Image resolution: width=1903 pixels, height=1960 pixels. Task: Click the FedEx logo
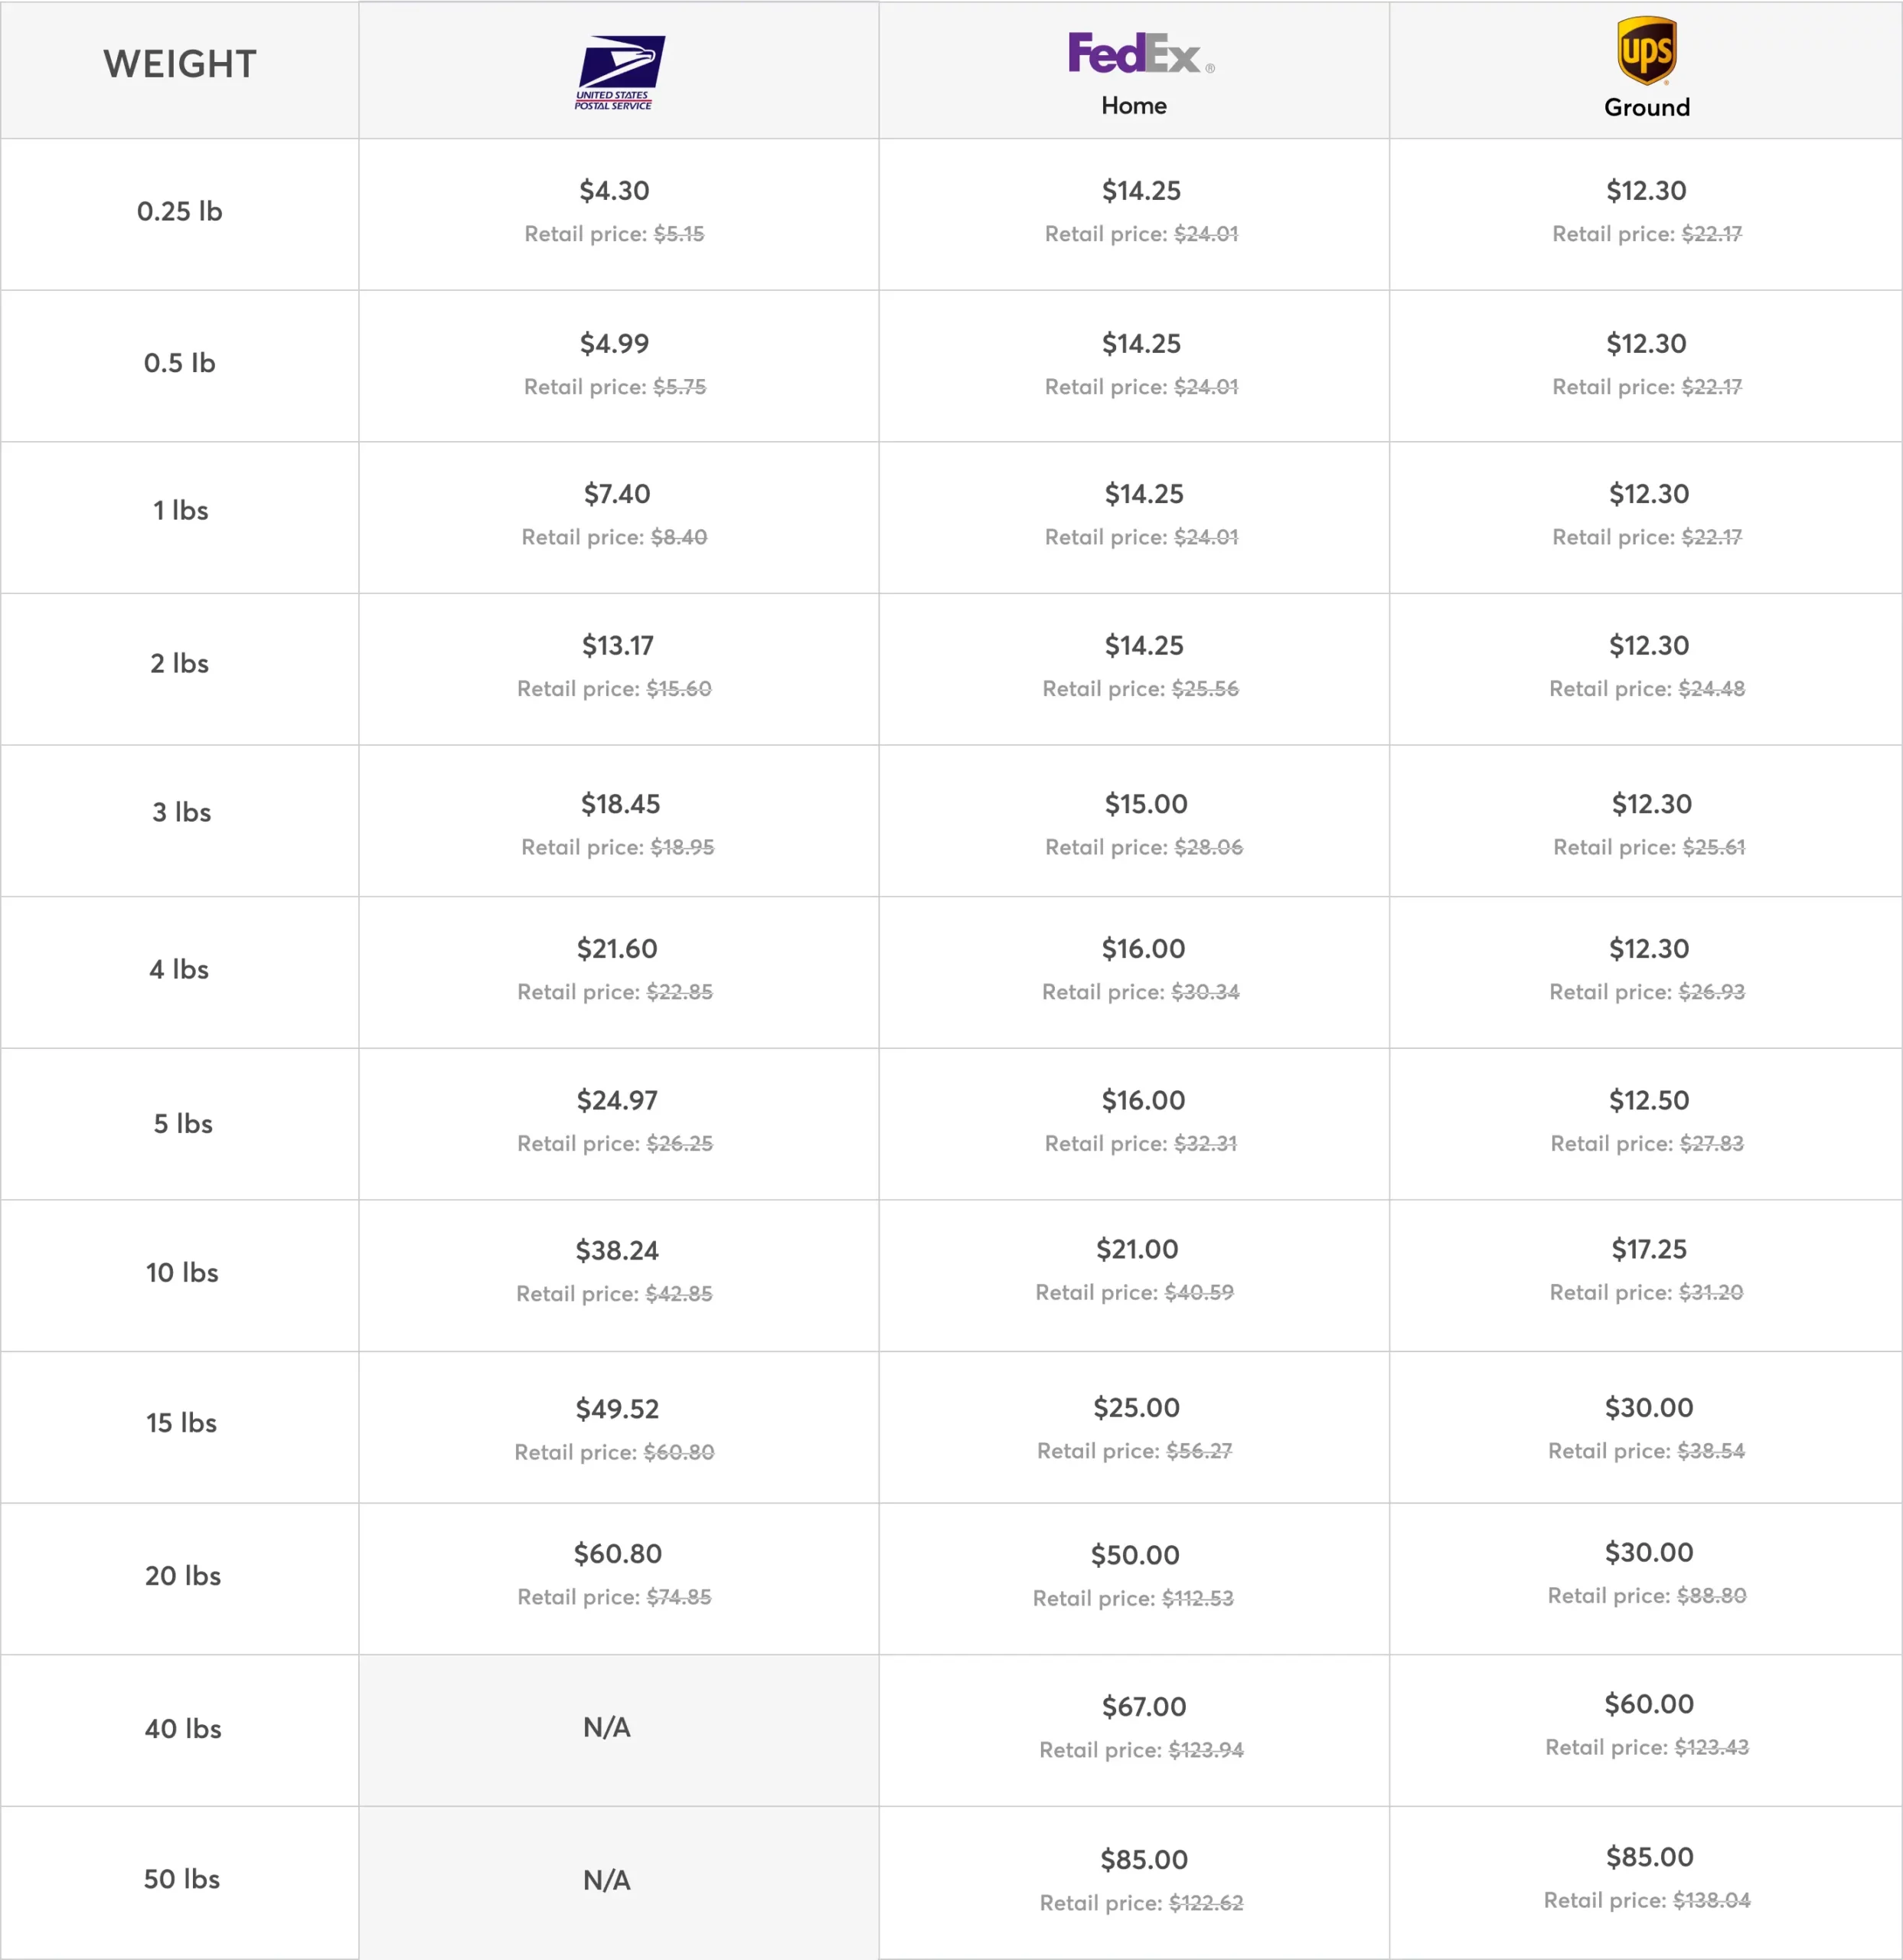click(x=1141, y=53)
